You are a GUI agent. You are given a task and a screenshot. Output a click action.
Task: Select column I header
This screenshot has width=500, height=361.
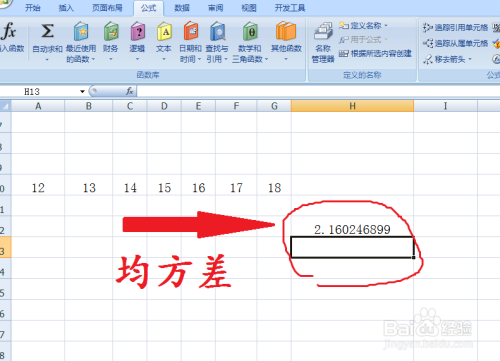tap(445, 106)
